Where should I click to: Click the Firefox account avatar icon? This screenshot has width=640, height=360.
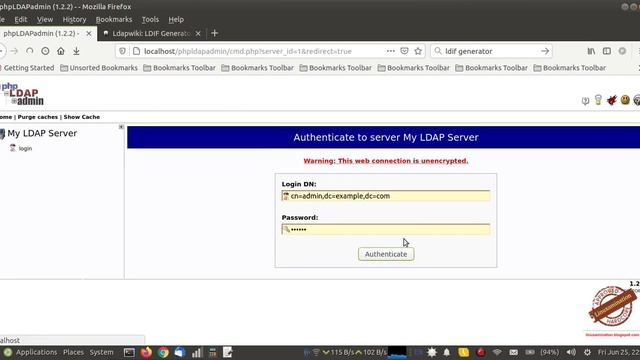click(622, 51)
